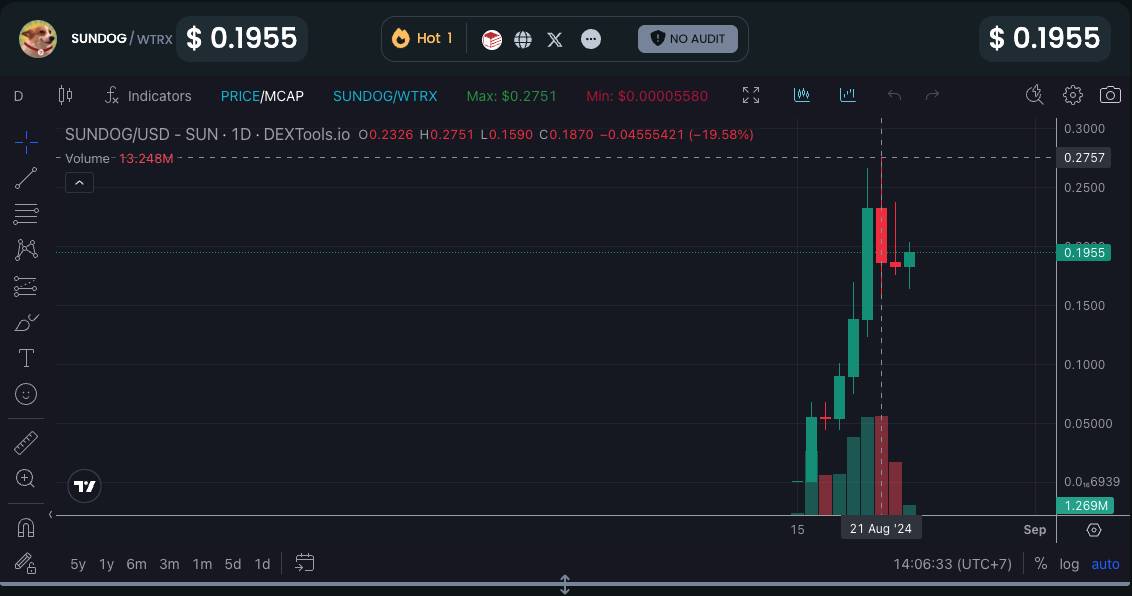Click the 21 Aug '24 date marker

click(881, 529)
